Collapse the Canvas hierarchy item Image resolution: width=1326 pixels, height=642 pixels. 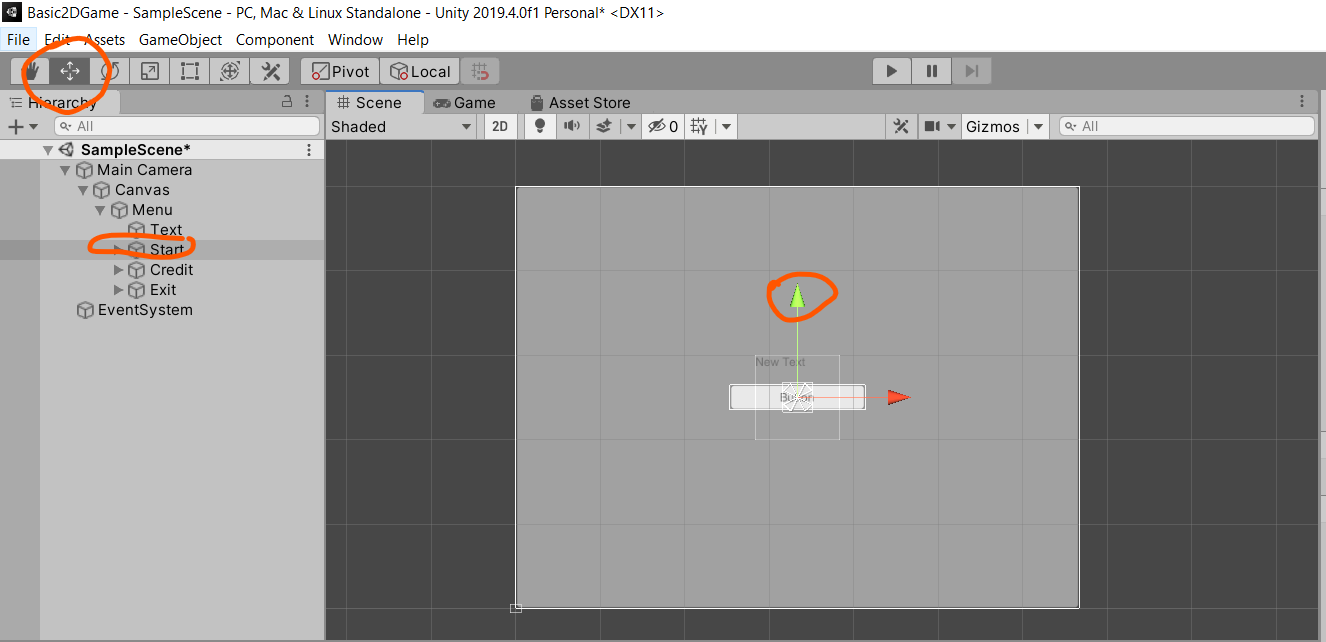83,189
